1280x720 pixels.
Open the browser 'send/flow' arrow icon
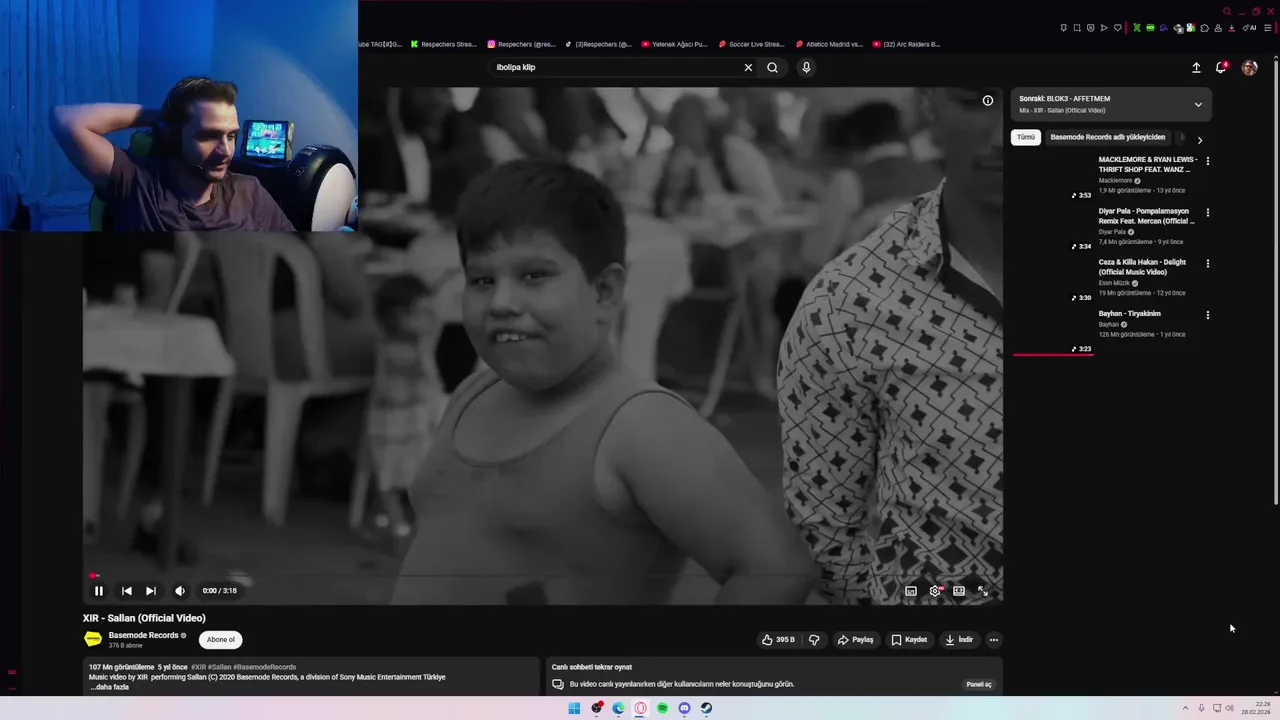(1104, 28)
